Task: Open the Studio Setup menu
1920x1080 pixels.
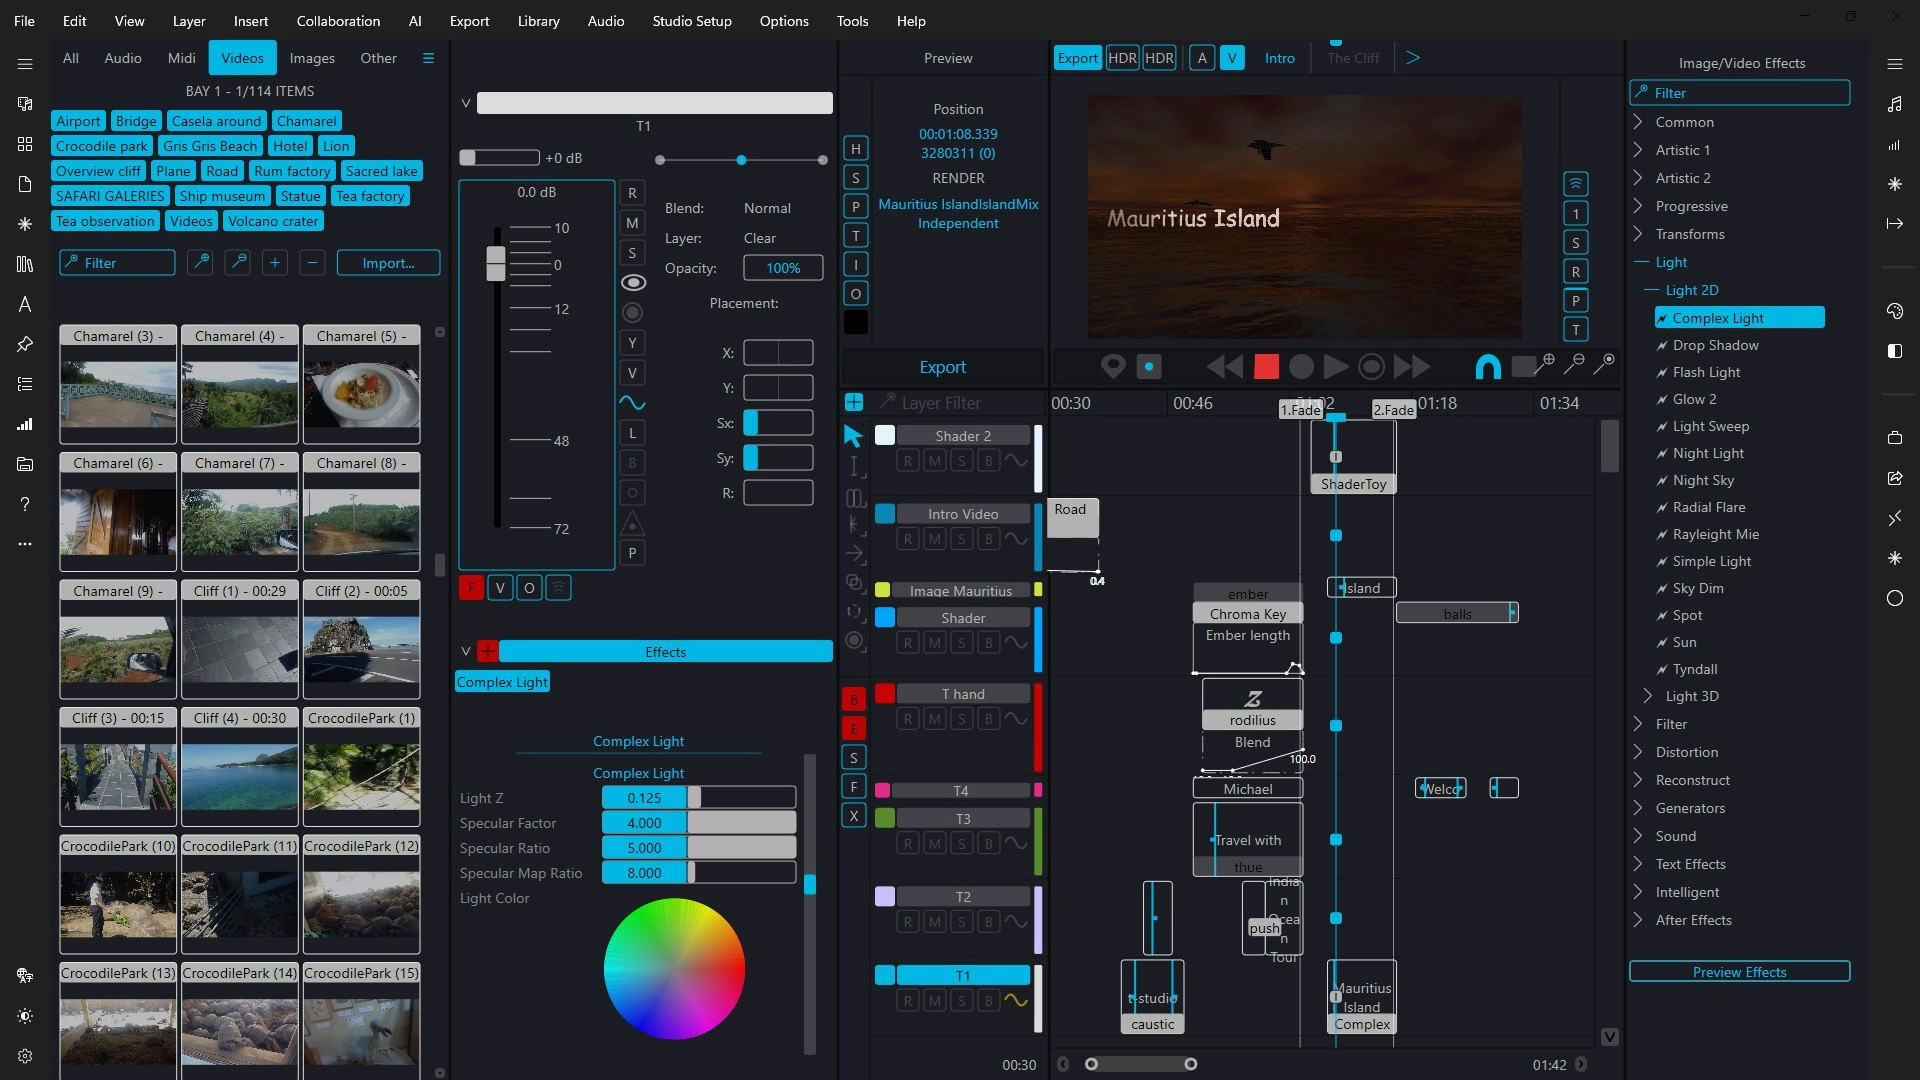Action: [x=691, y=21]
